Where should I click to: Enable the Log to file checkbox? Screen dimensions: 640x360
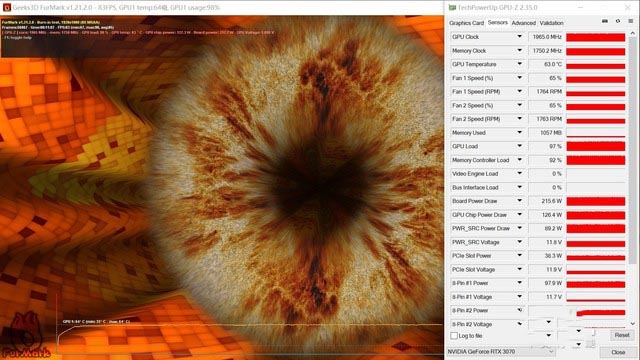coord(454,336)
